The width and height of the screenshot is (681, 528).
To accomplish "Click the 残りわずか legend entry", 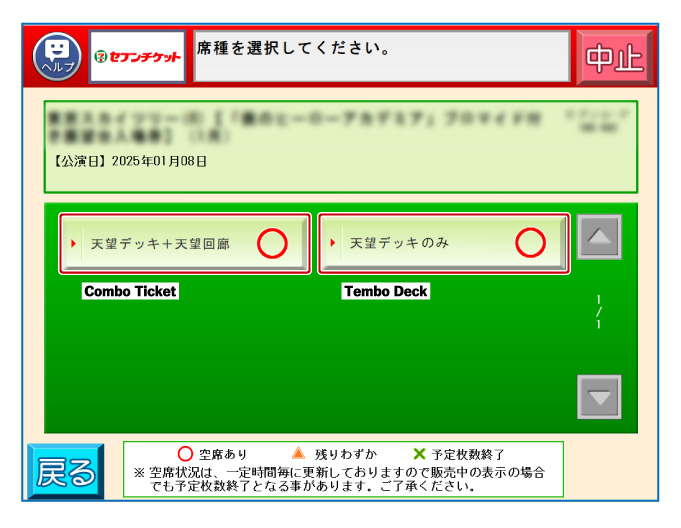I will pos(334,454).
